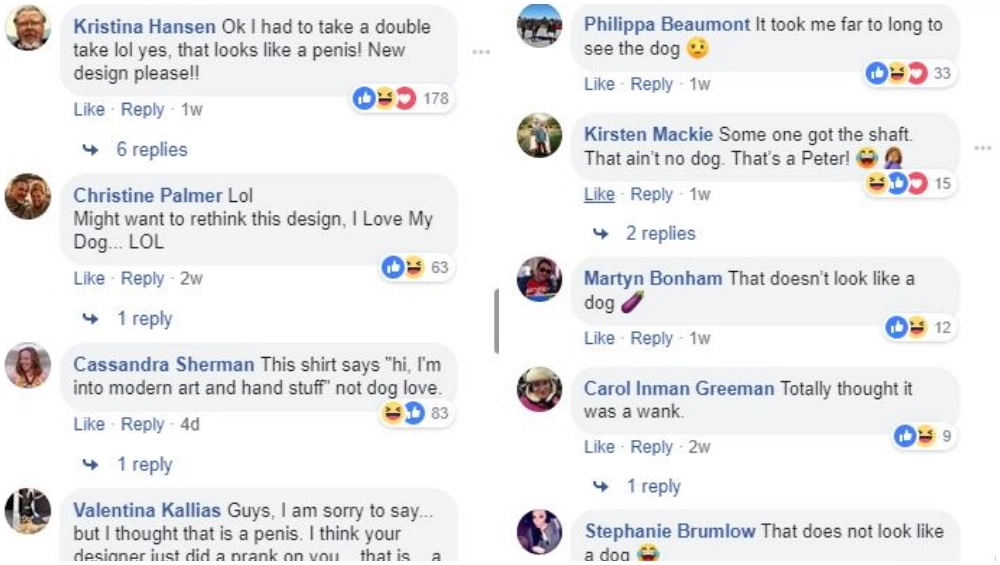The image size is (1000, 565).
Task: Like Martyn Bonham's comment
Action: (x=599, y=338)
